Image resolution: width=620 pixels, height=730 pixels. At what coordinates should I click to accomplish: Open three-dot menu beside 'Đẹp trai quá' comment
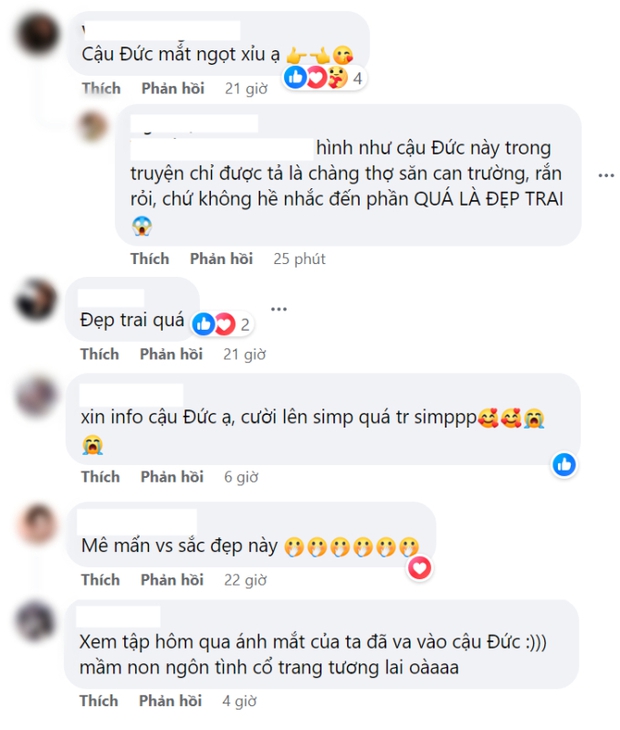pyautogui.click(x=278, y=309)
